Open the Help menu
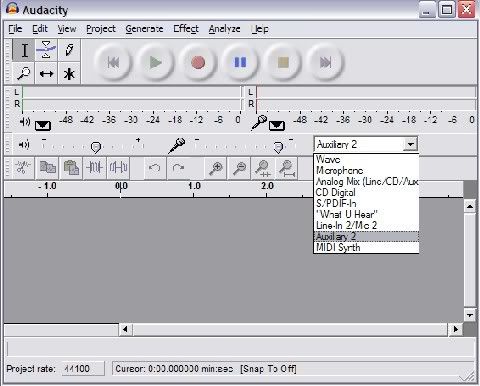 [x=260, y=29]
